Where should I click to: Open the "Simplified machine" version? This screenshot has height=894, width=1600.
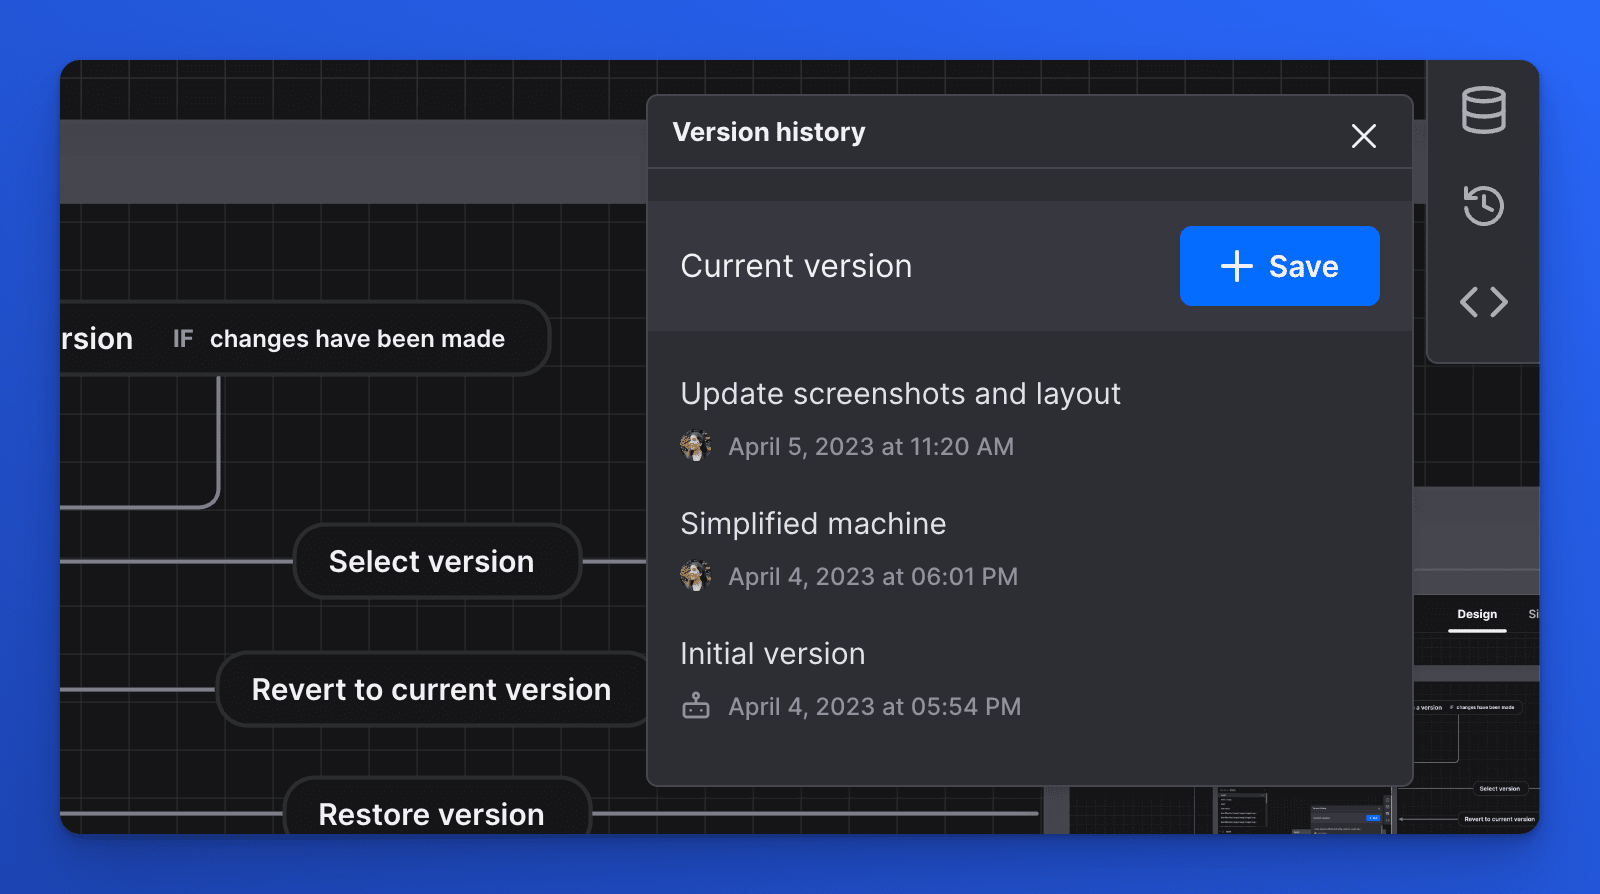pyautogui.click(x=813, y=524)
